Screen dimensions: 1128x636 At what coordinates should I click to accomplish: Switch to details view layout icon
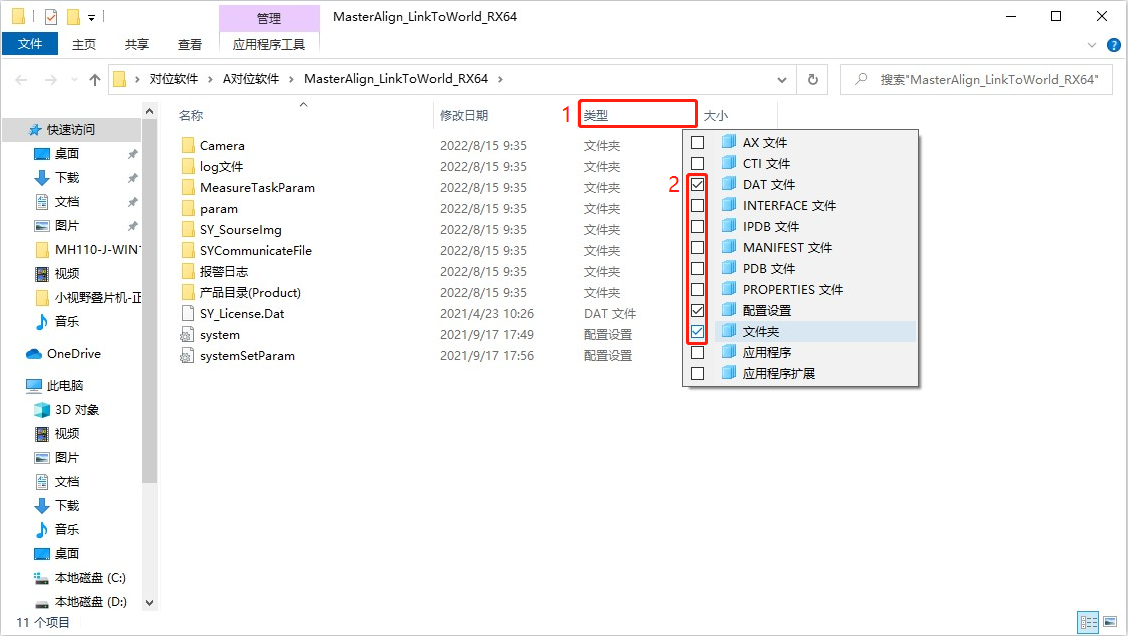1087,622
